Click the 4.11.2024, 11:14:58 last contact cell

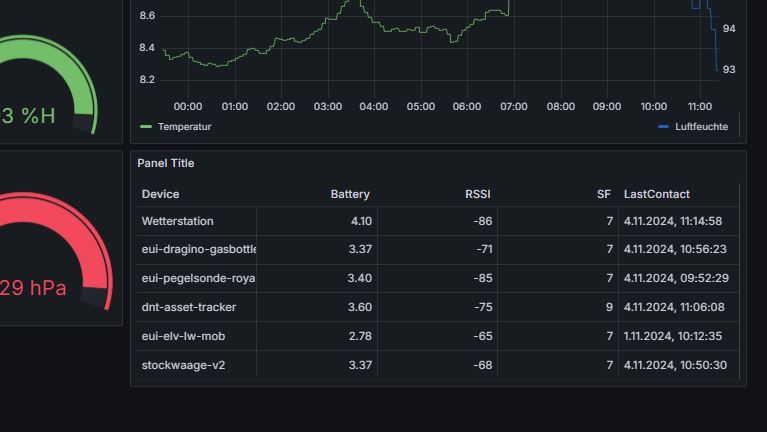(x=673, y=221)
